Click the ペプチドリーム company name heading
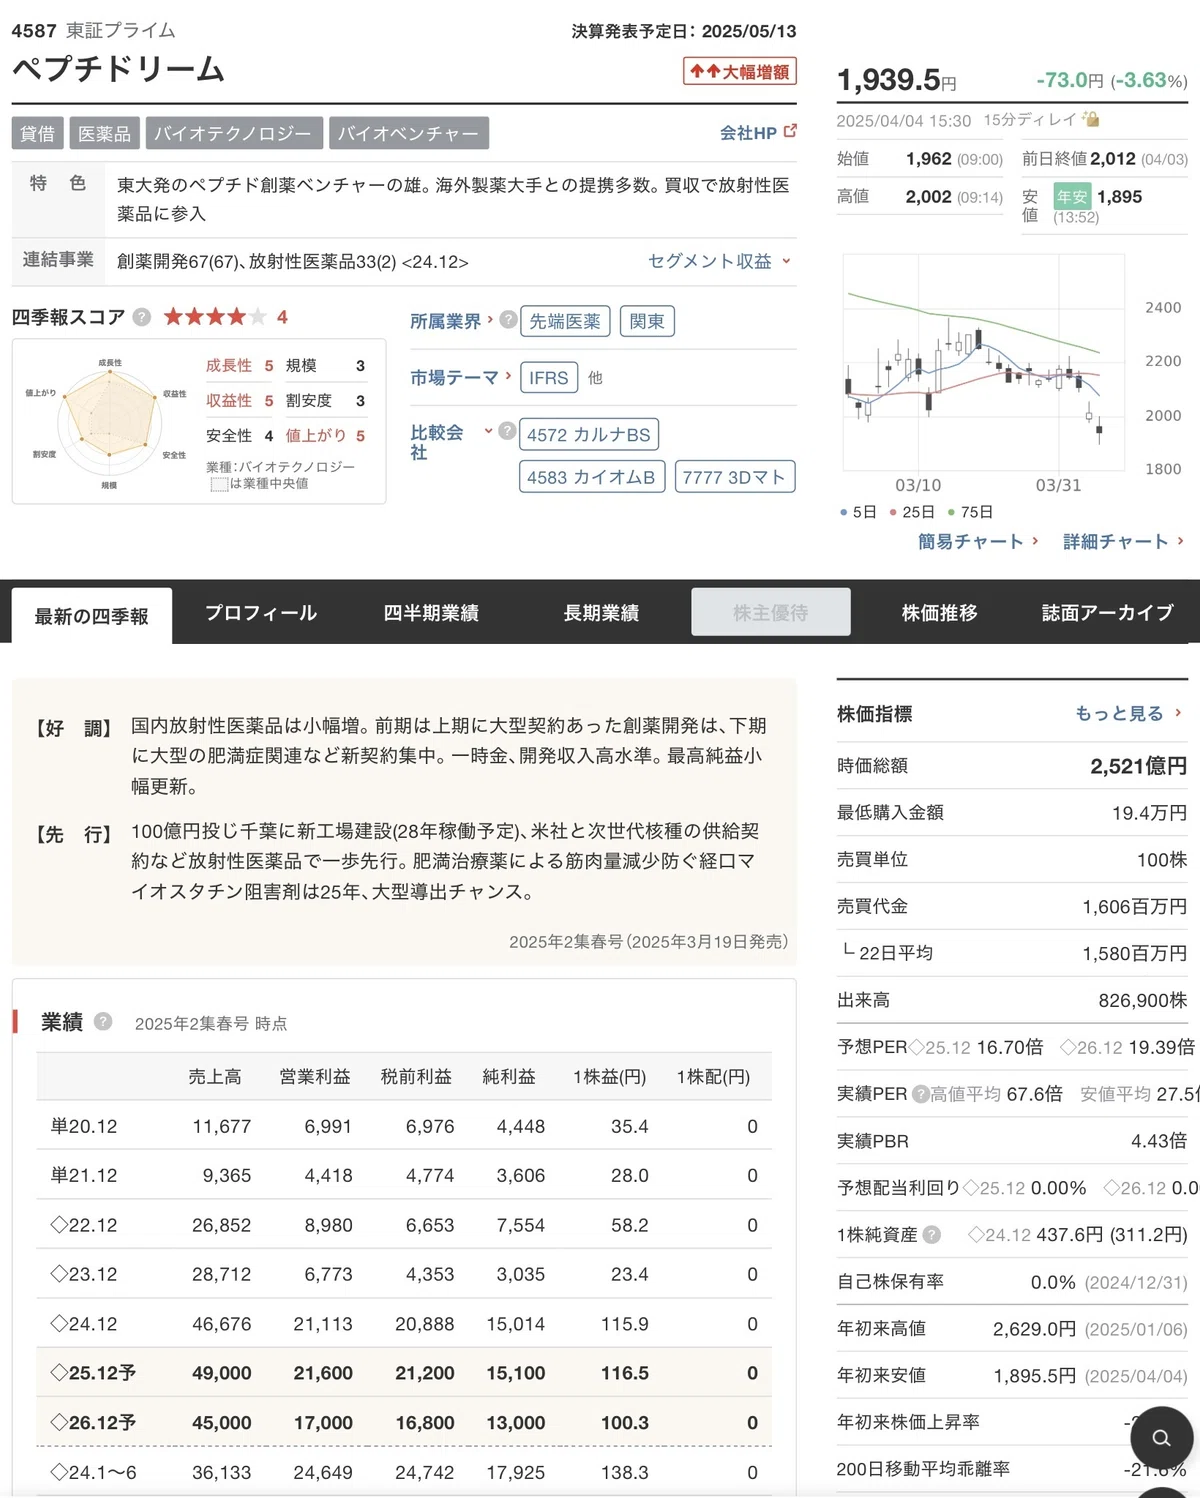 (118, 69)
